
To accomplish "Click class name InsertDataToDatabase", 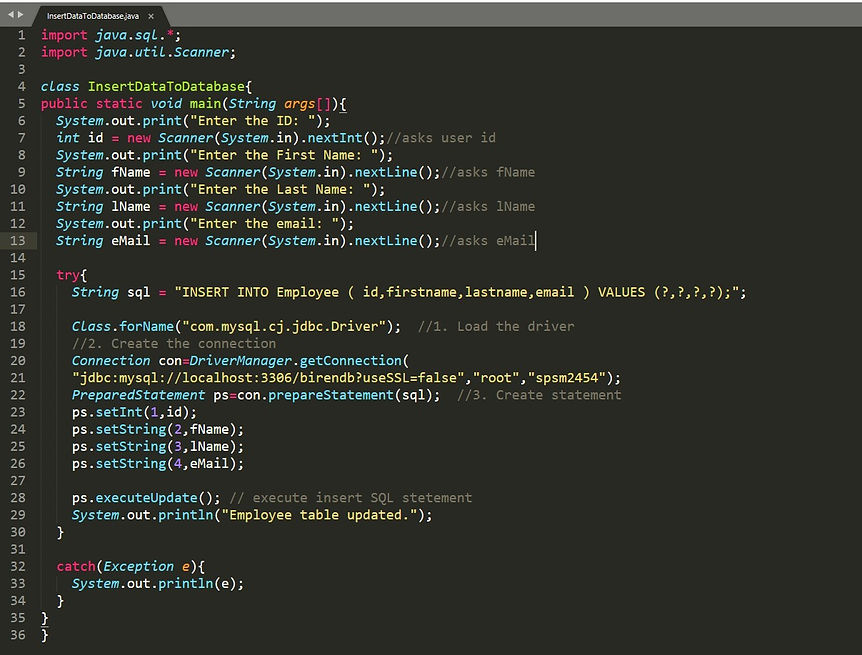I will click(x=166, y=86).
